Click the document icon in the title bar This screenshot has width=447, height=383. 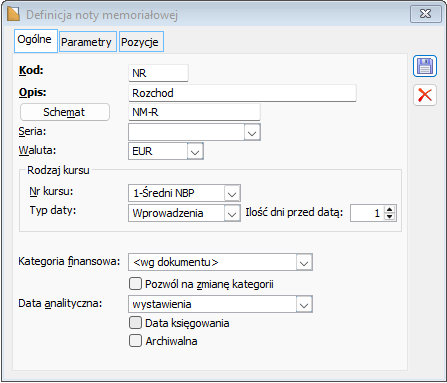13,14
